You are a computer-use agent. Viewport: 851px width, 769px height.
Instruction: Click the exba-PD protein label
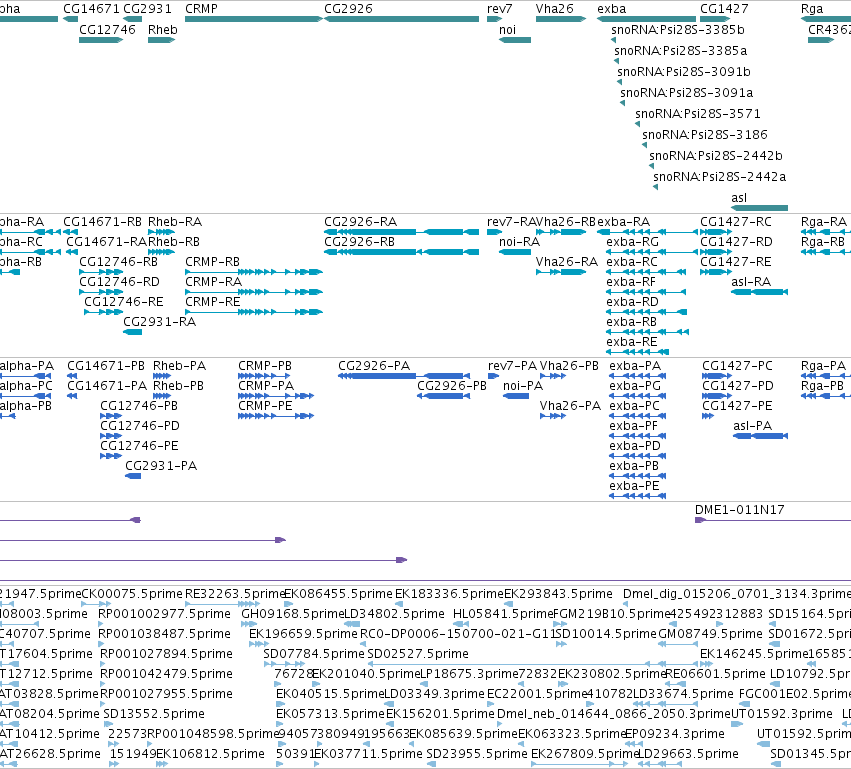pos(635,446)
